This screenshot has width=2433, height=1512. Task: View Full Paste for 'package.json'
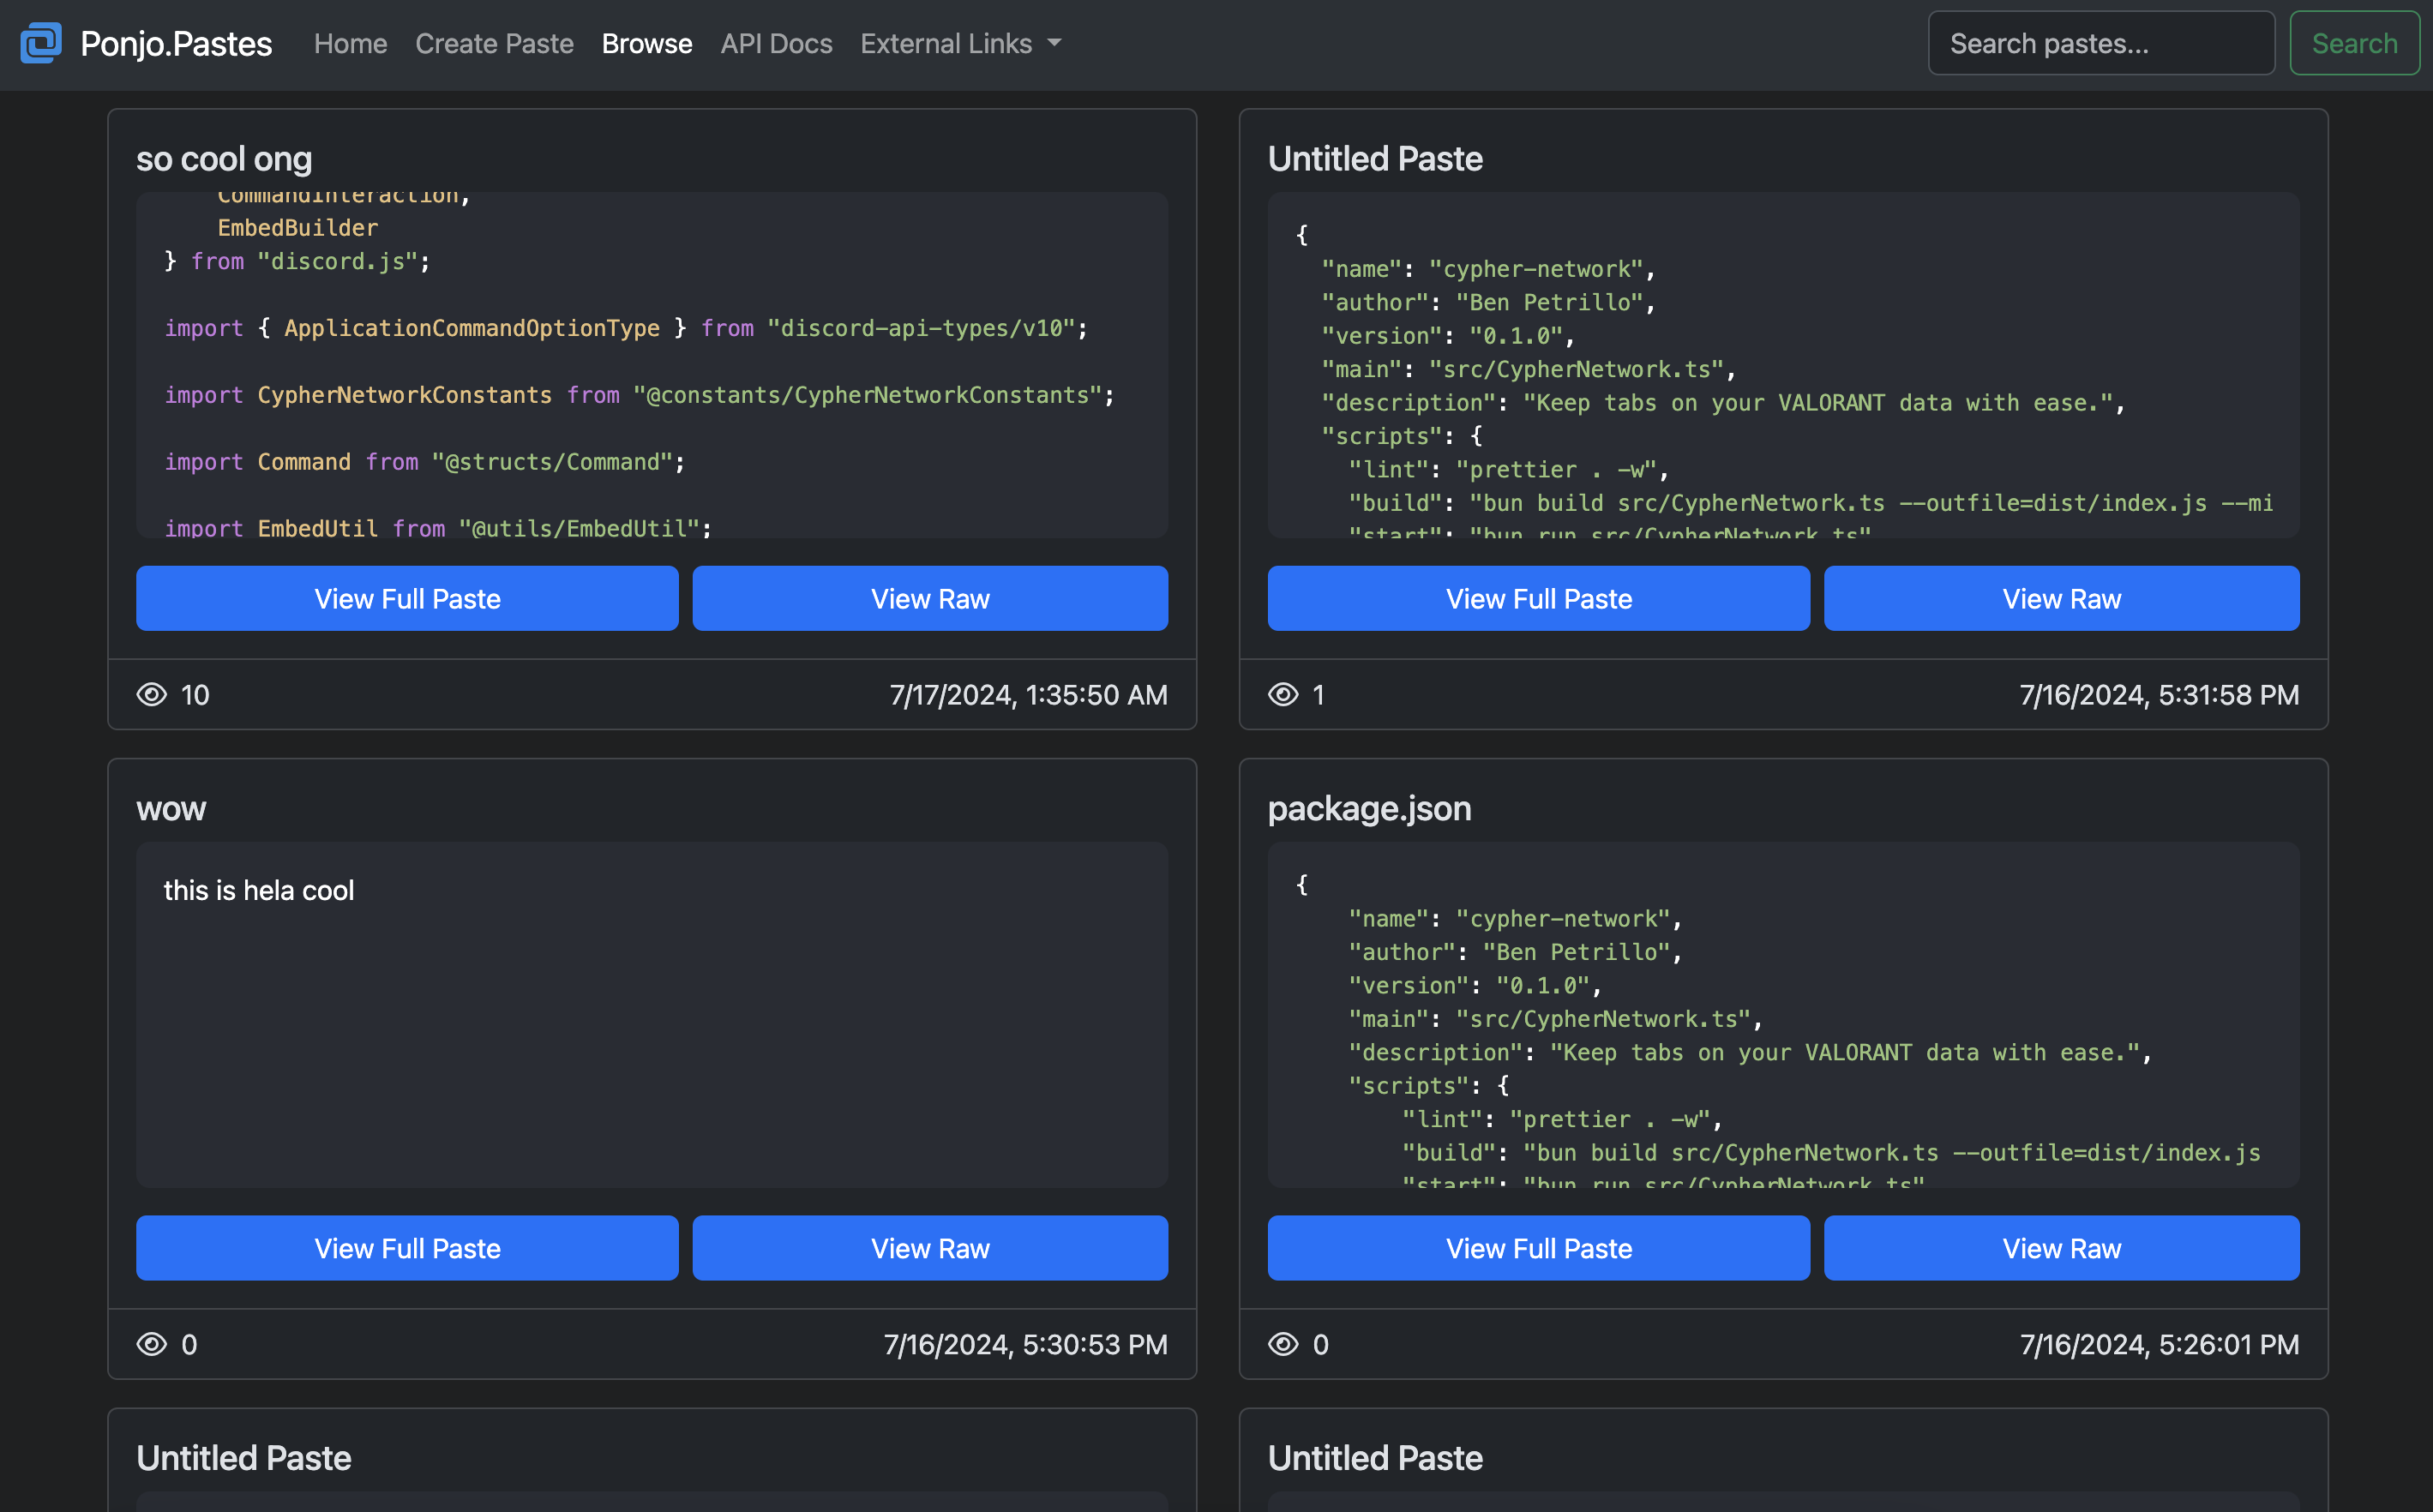(x=1540, y=1247)
